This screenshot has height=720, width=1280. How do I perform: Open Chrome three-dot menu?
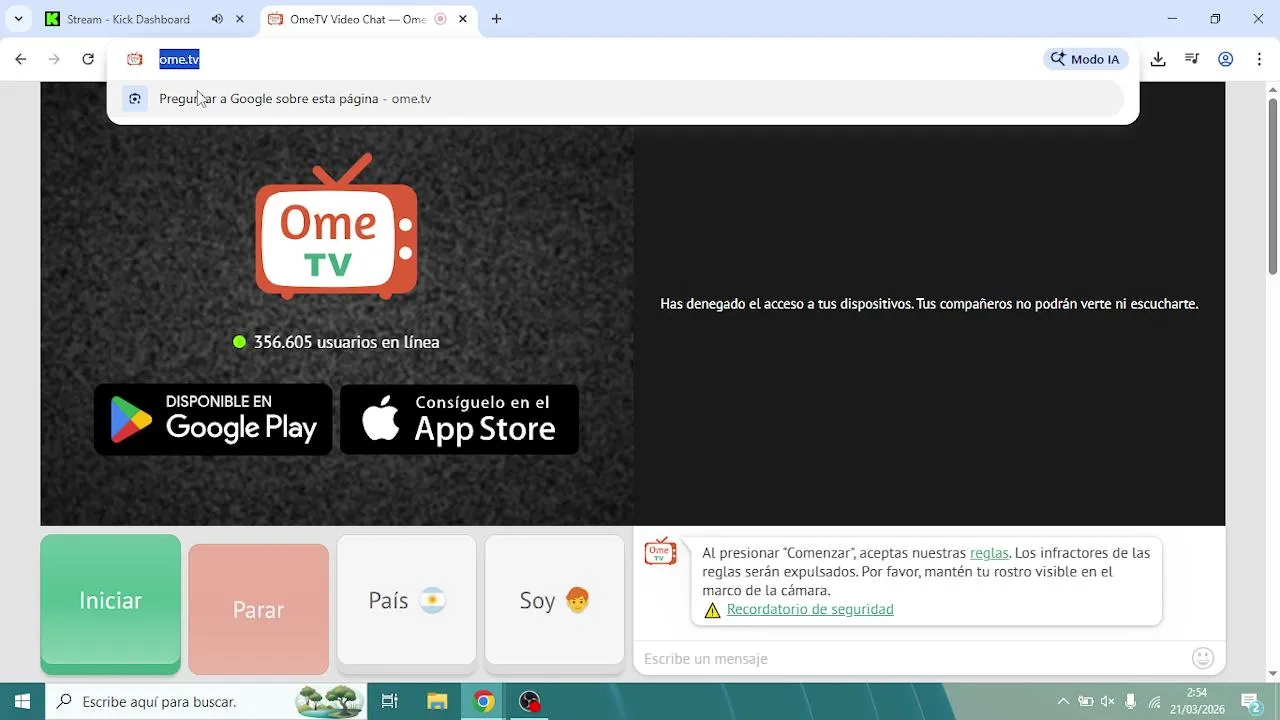click(1259, 59)
